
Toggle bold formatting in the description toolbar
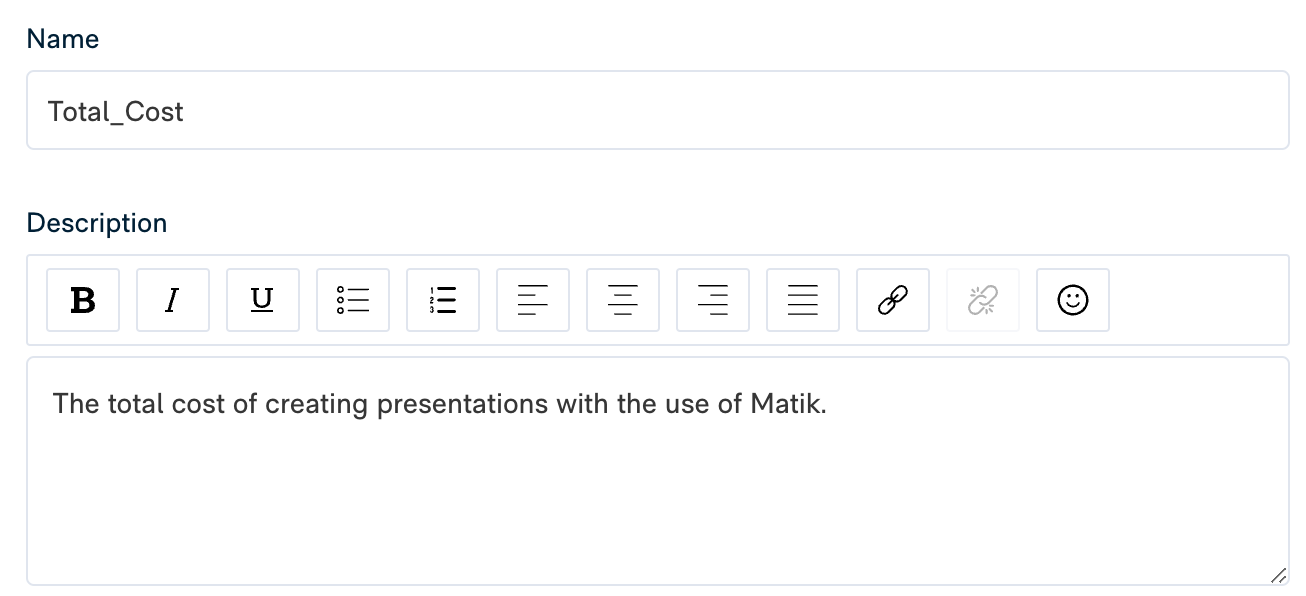coord(83,300)
